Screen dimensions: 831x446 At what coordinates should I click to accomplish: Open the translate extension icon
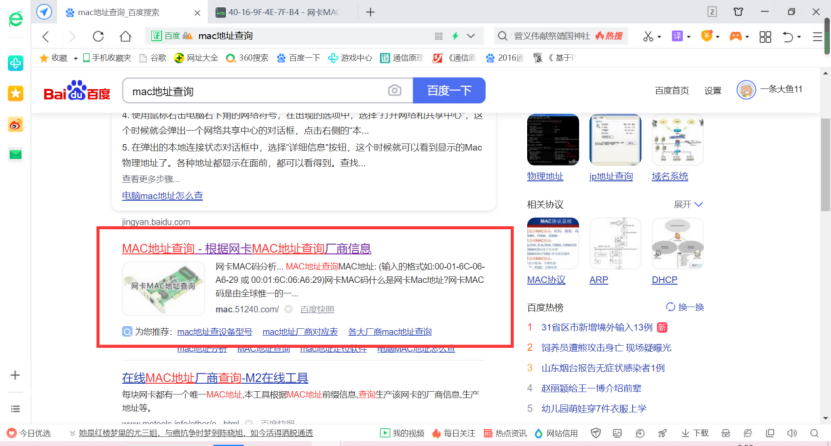click(677, 36)
